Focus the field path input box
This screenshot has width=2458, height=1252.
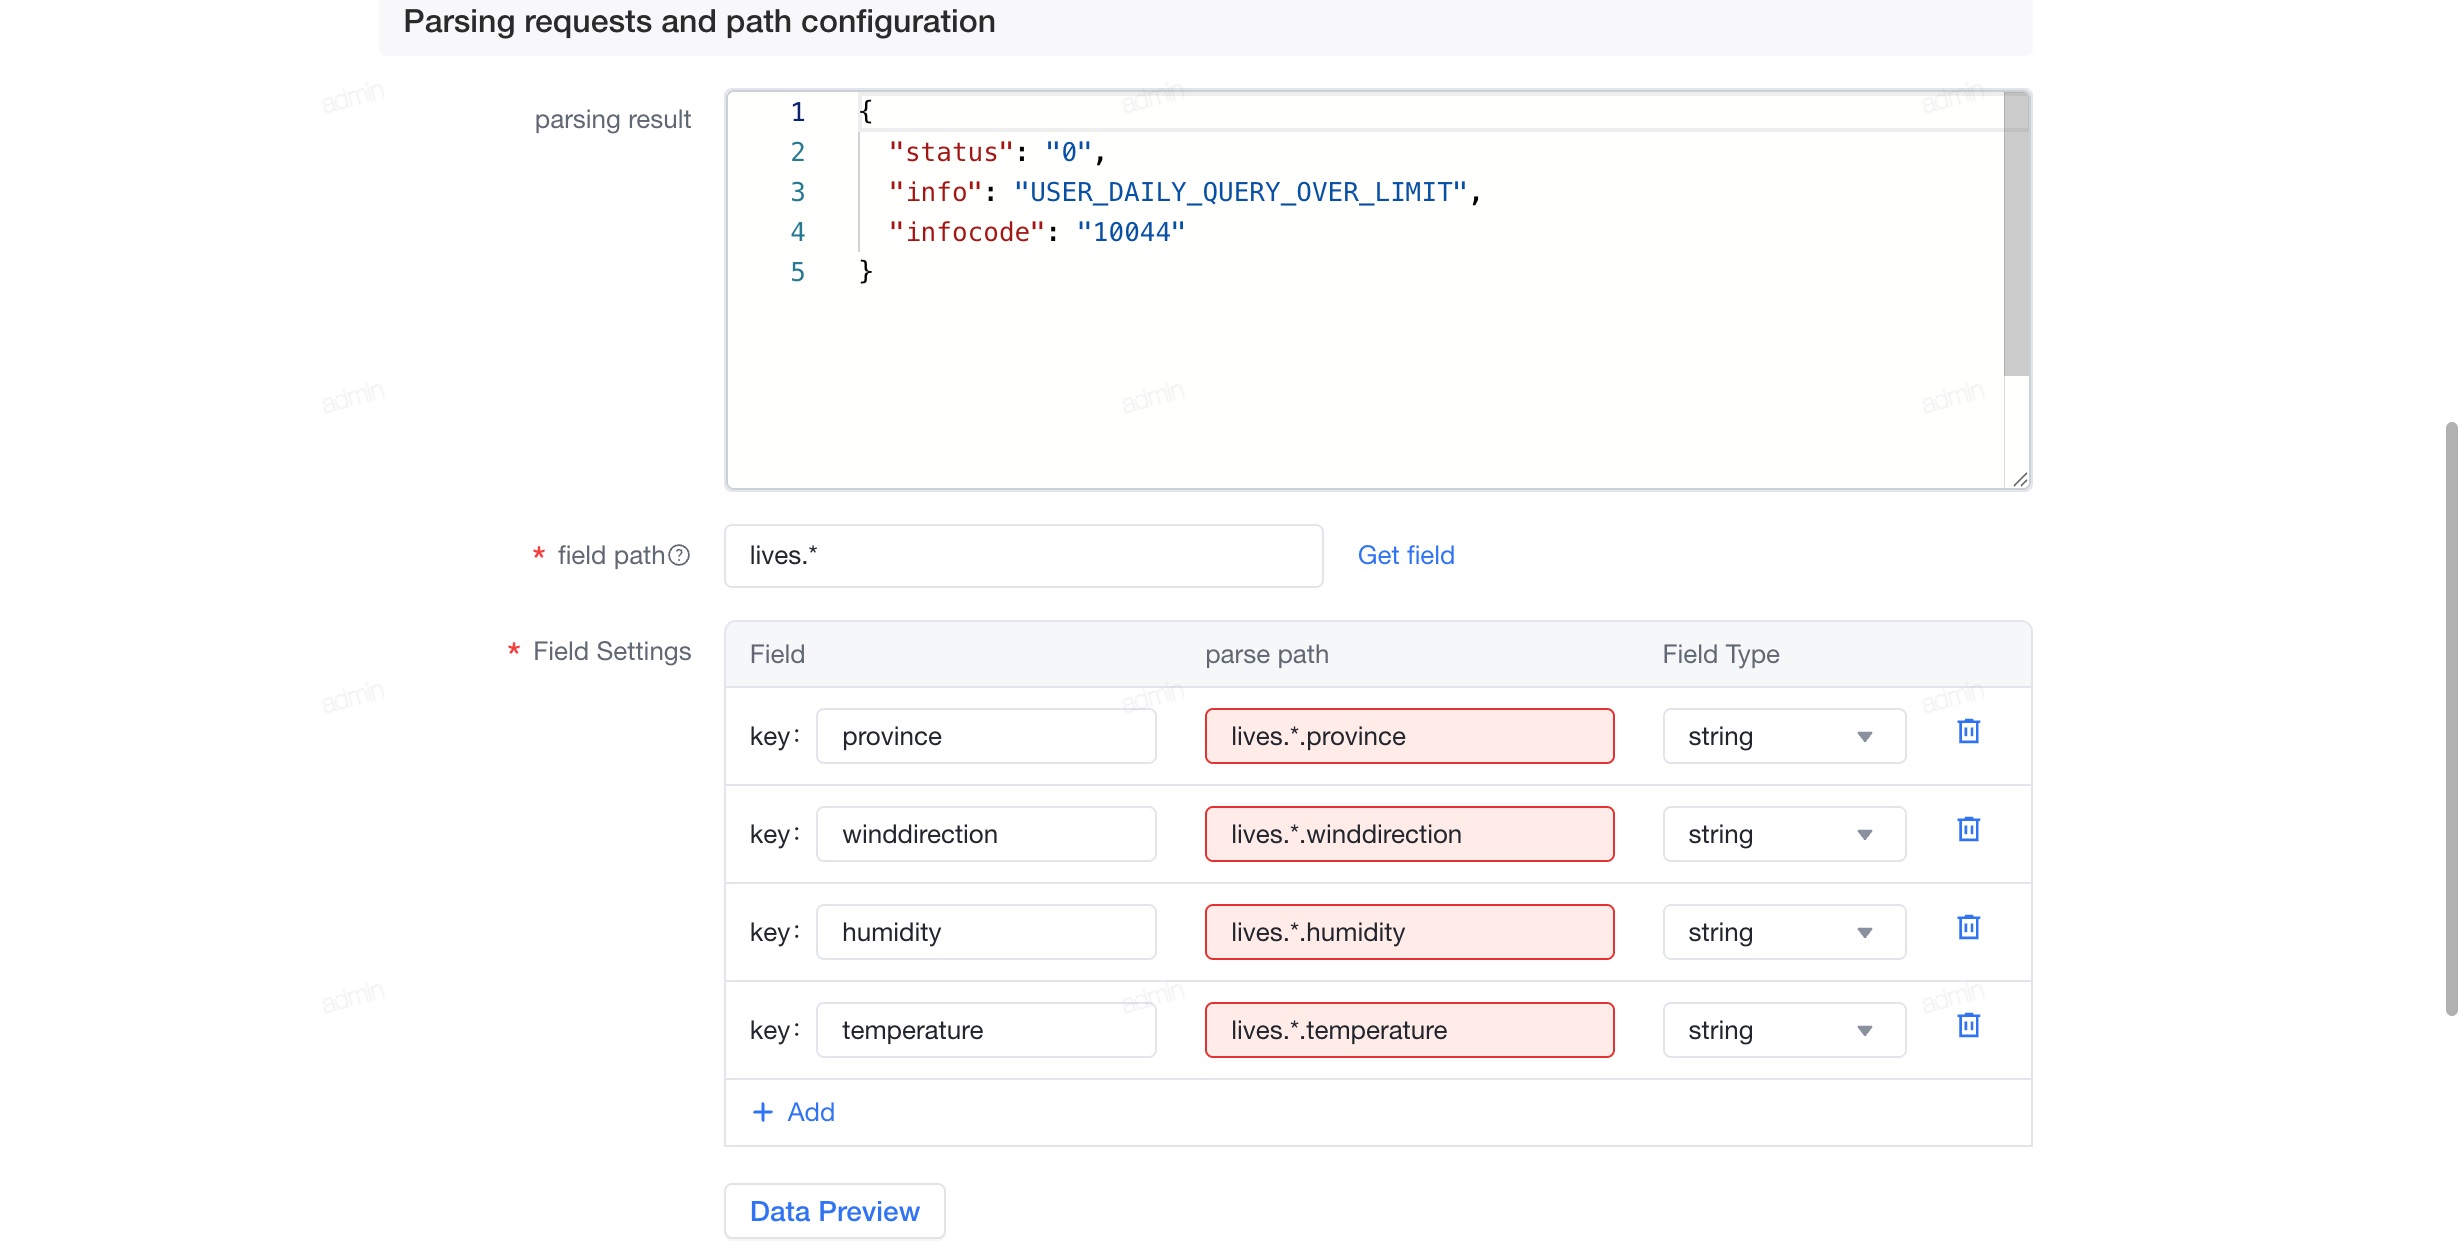1023,556
